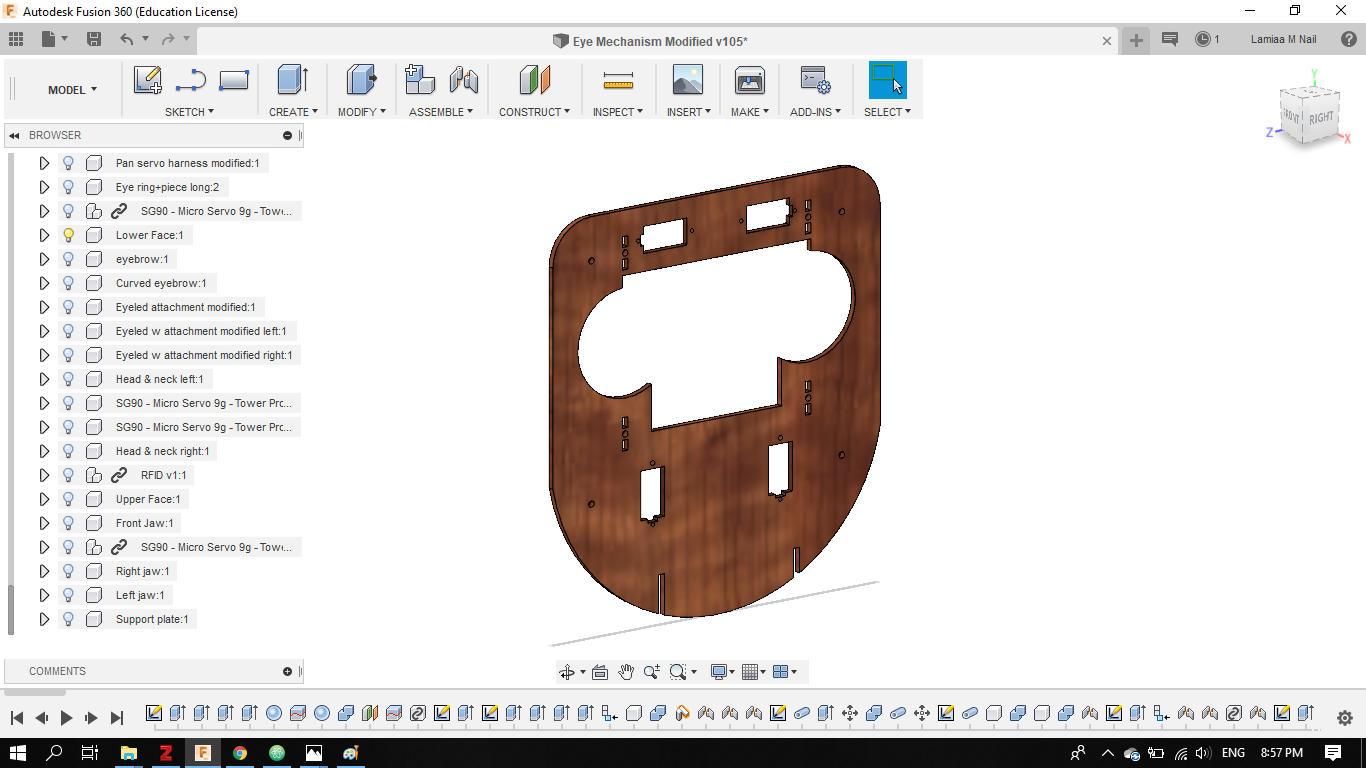The width and height of the screenshot is (1366, 768).
Task: Expand the Upper Face:1 tree node
Action: pyautogui.click(x=44, y=499)
